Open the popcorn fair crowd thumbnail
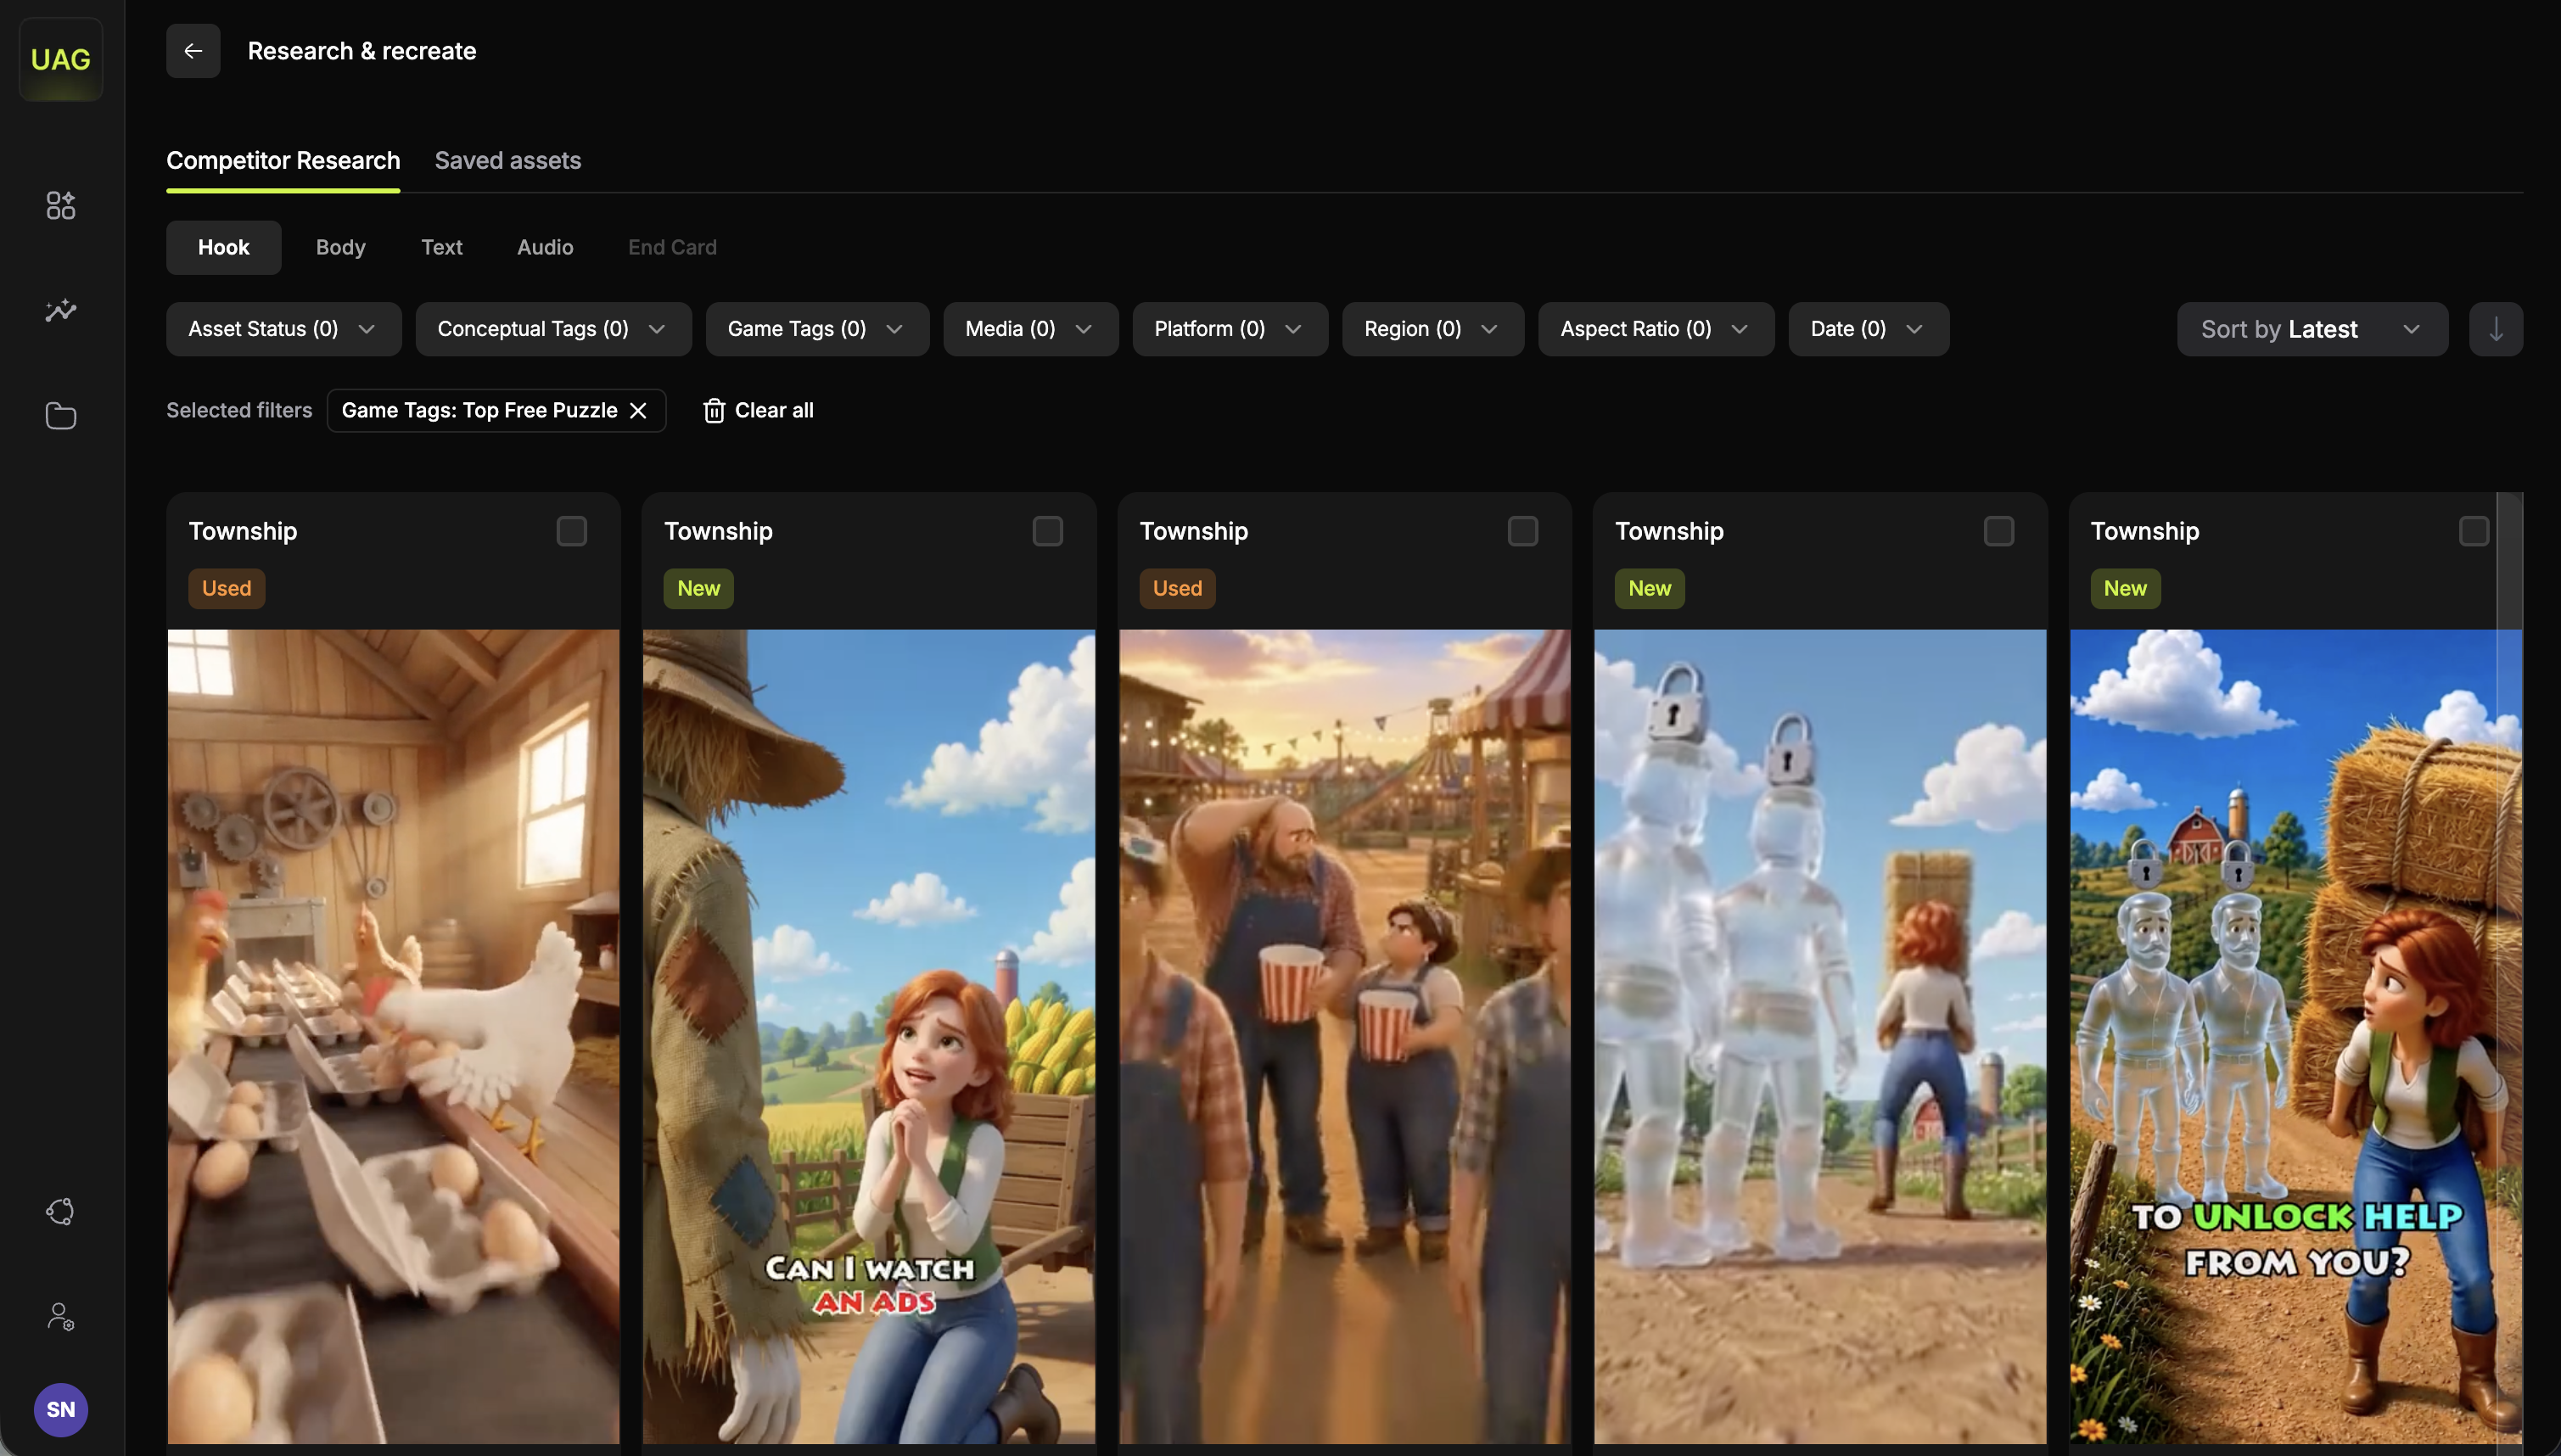 (x=1345, y=1036)
